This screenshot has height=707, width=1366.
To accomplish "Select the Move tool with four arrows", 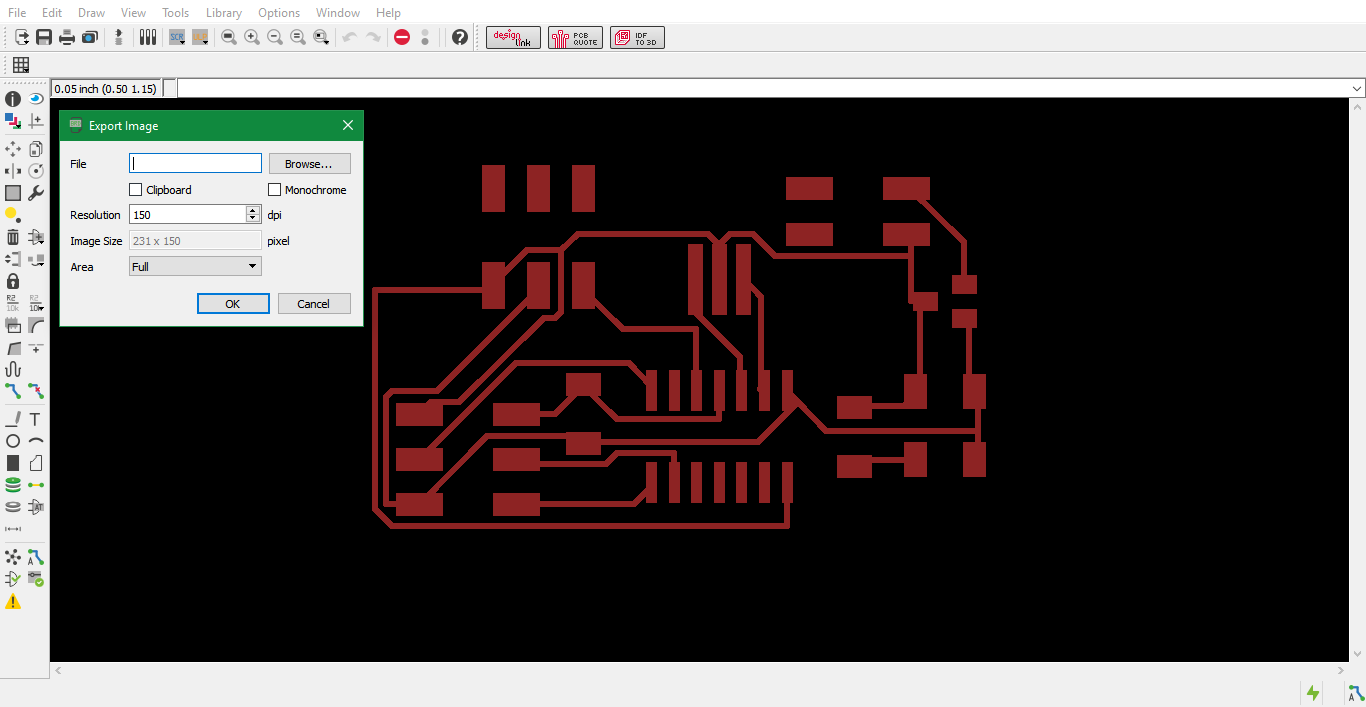I will tap(13, 149).
